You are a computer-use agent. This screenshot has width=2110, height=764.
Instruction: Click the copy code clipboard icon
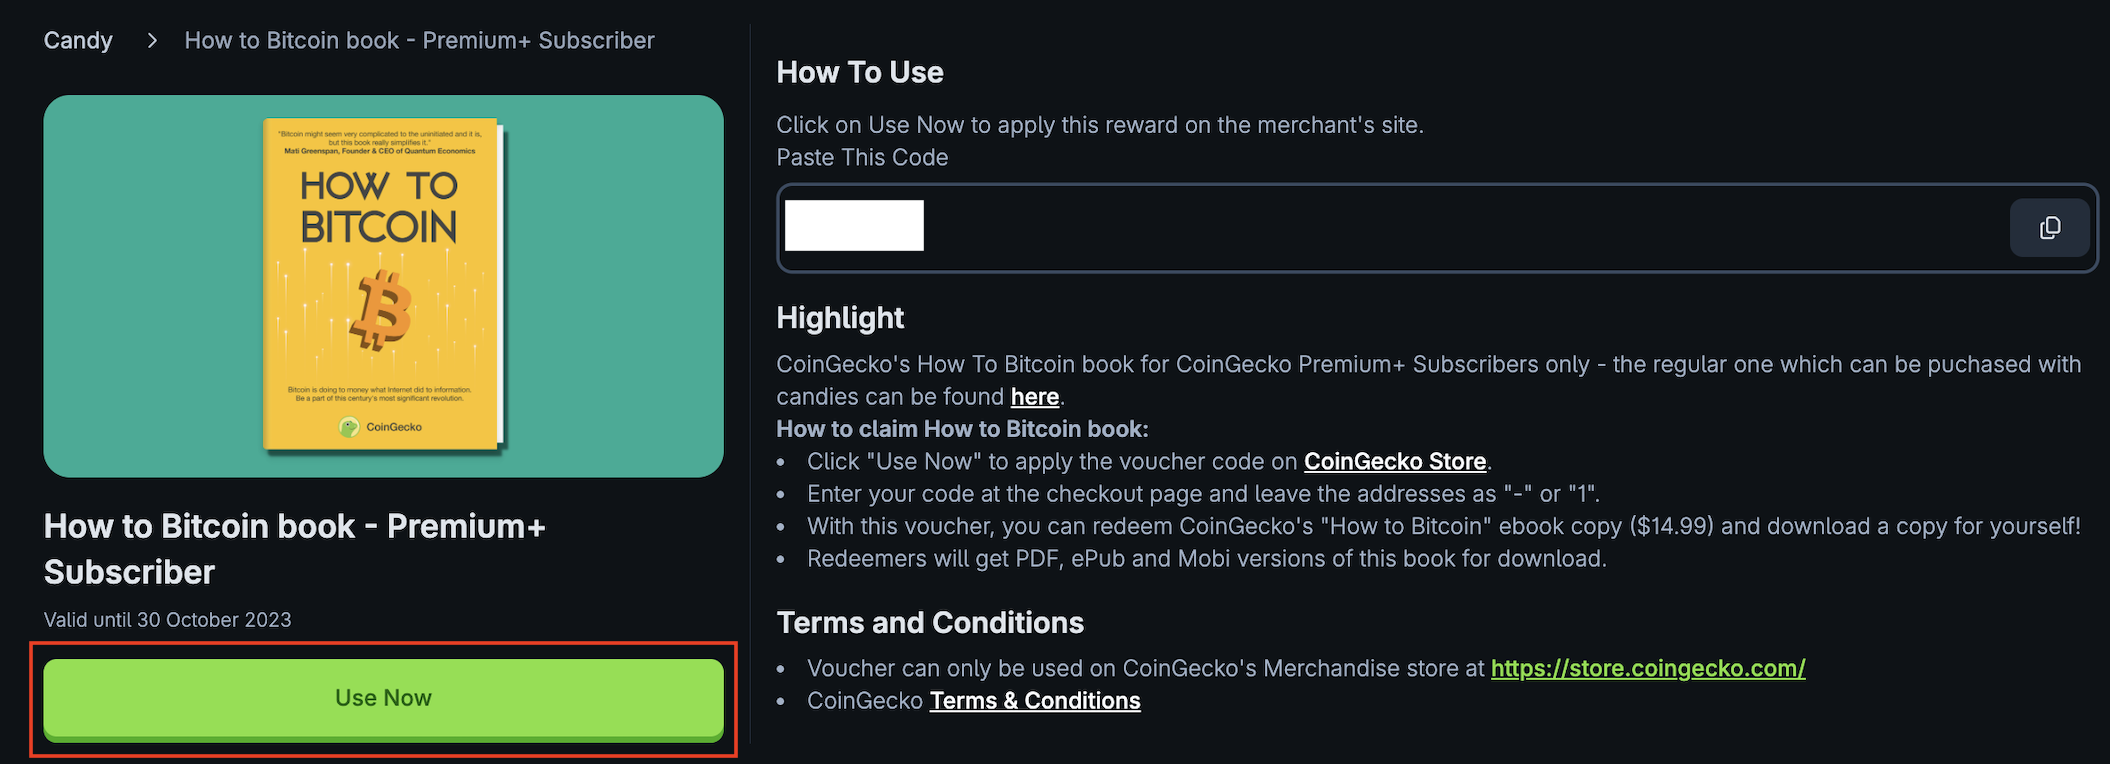[x=2049, y=228]
